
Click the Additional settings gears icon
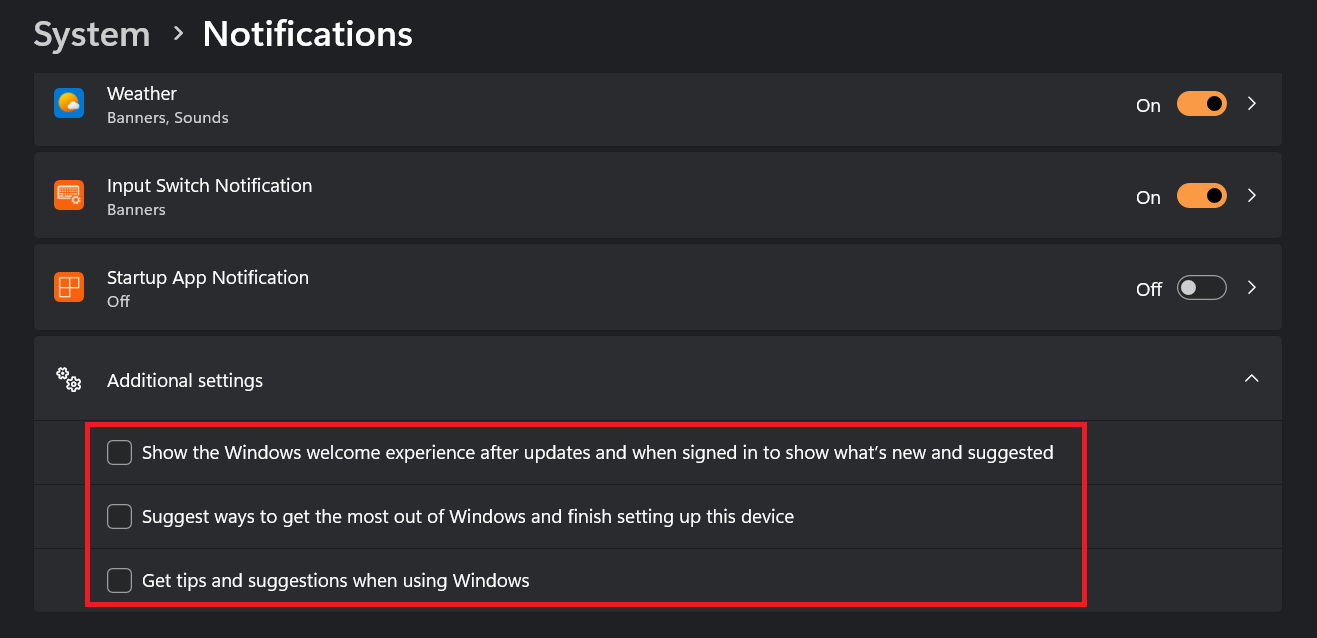click(69, 380)
